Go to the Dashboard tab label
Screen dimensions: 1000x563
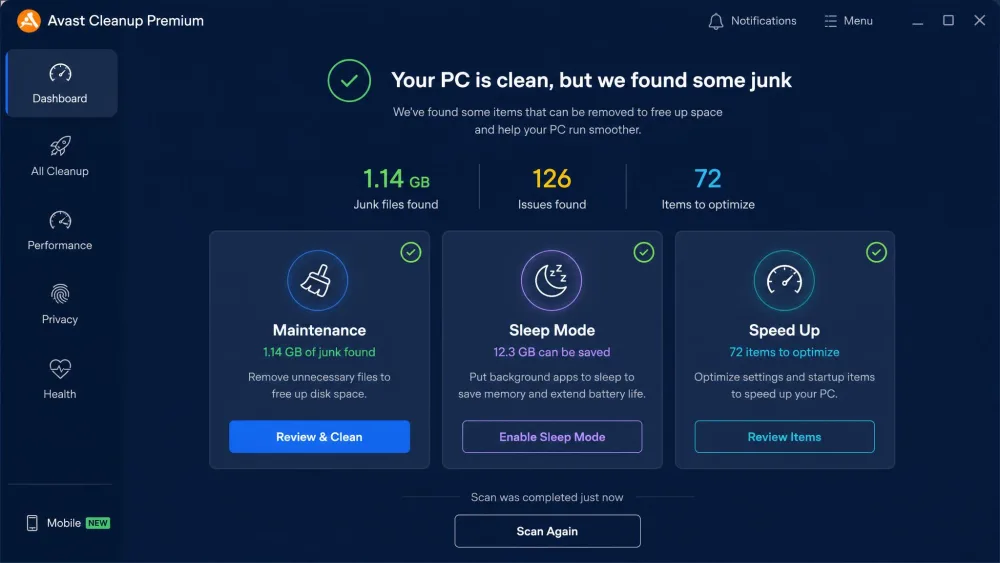(x=60, y=98)
